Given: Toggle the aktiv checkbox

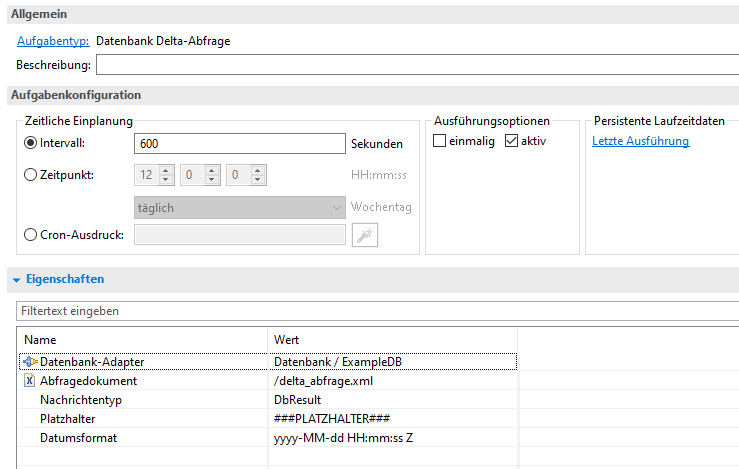Looking at the screenshot, I should [511, 141].
